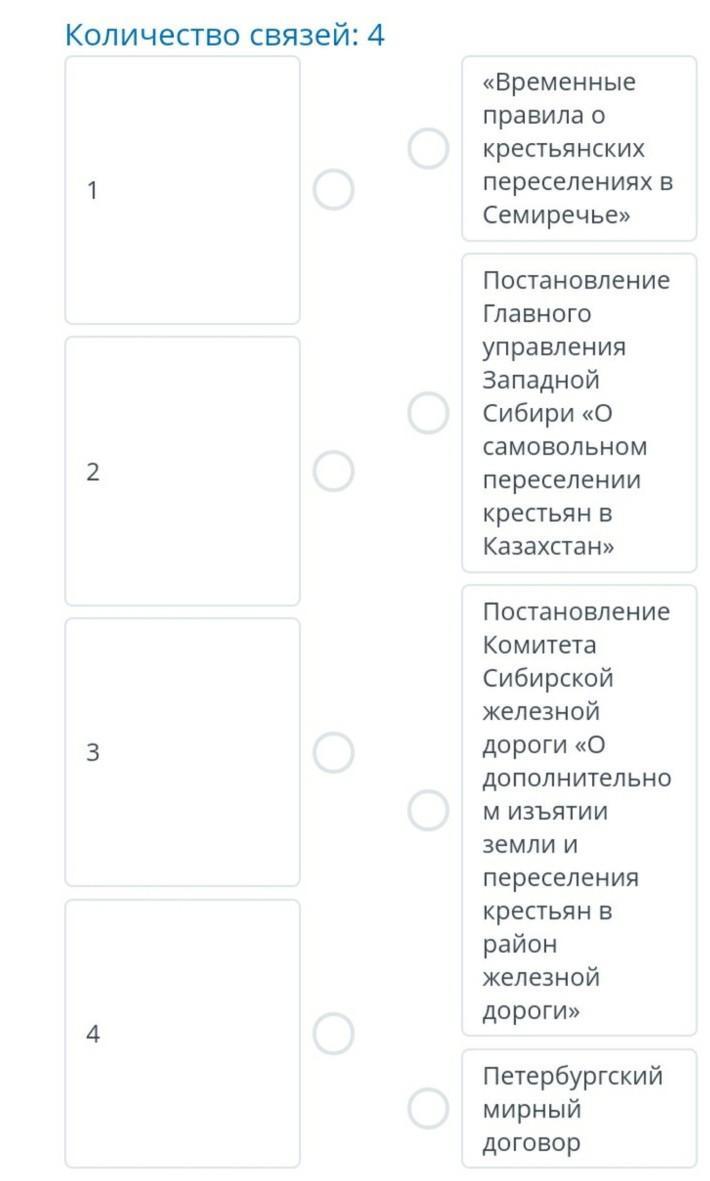This screenshot has width=710, height=1181.
Task: Click the digit 1 label in first box
Action: pos(93,190)
